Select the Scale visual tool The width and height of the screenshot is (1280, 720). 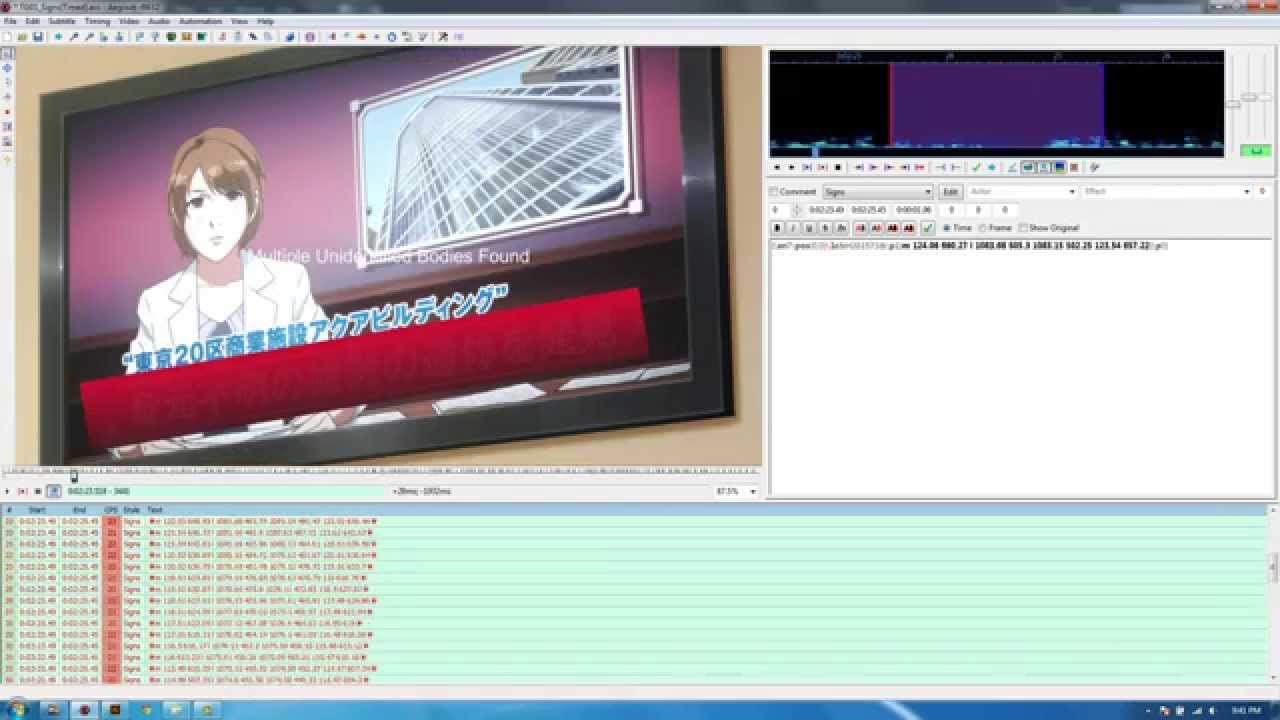7,111
